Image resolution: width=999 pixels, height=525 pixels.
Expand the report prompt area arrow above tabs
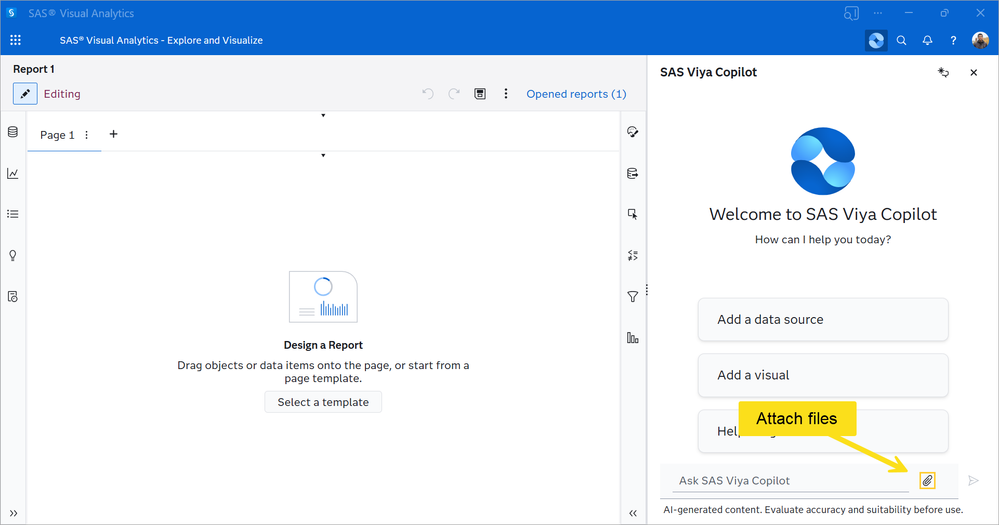[323, 115]
